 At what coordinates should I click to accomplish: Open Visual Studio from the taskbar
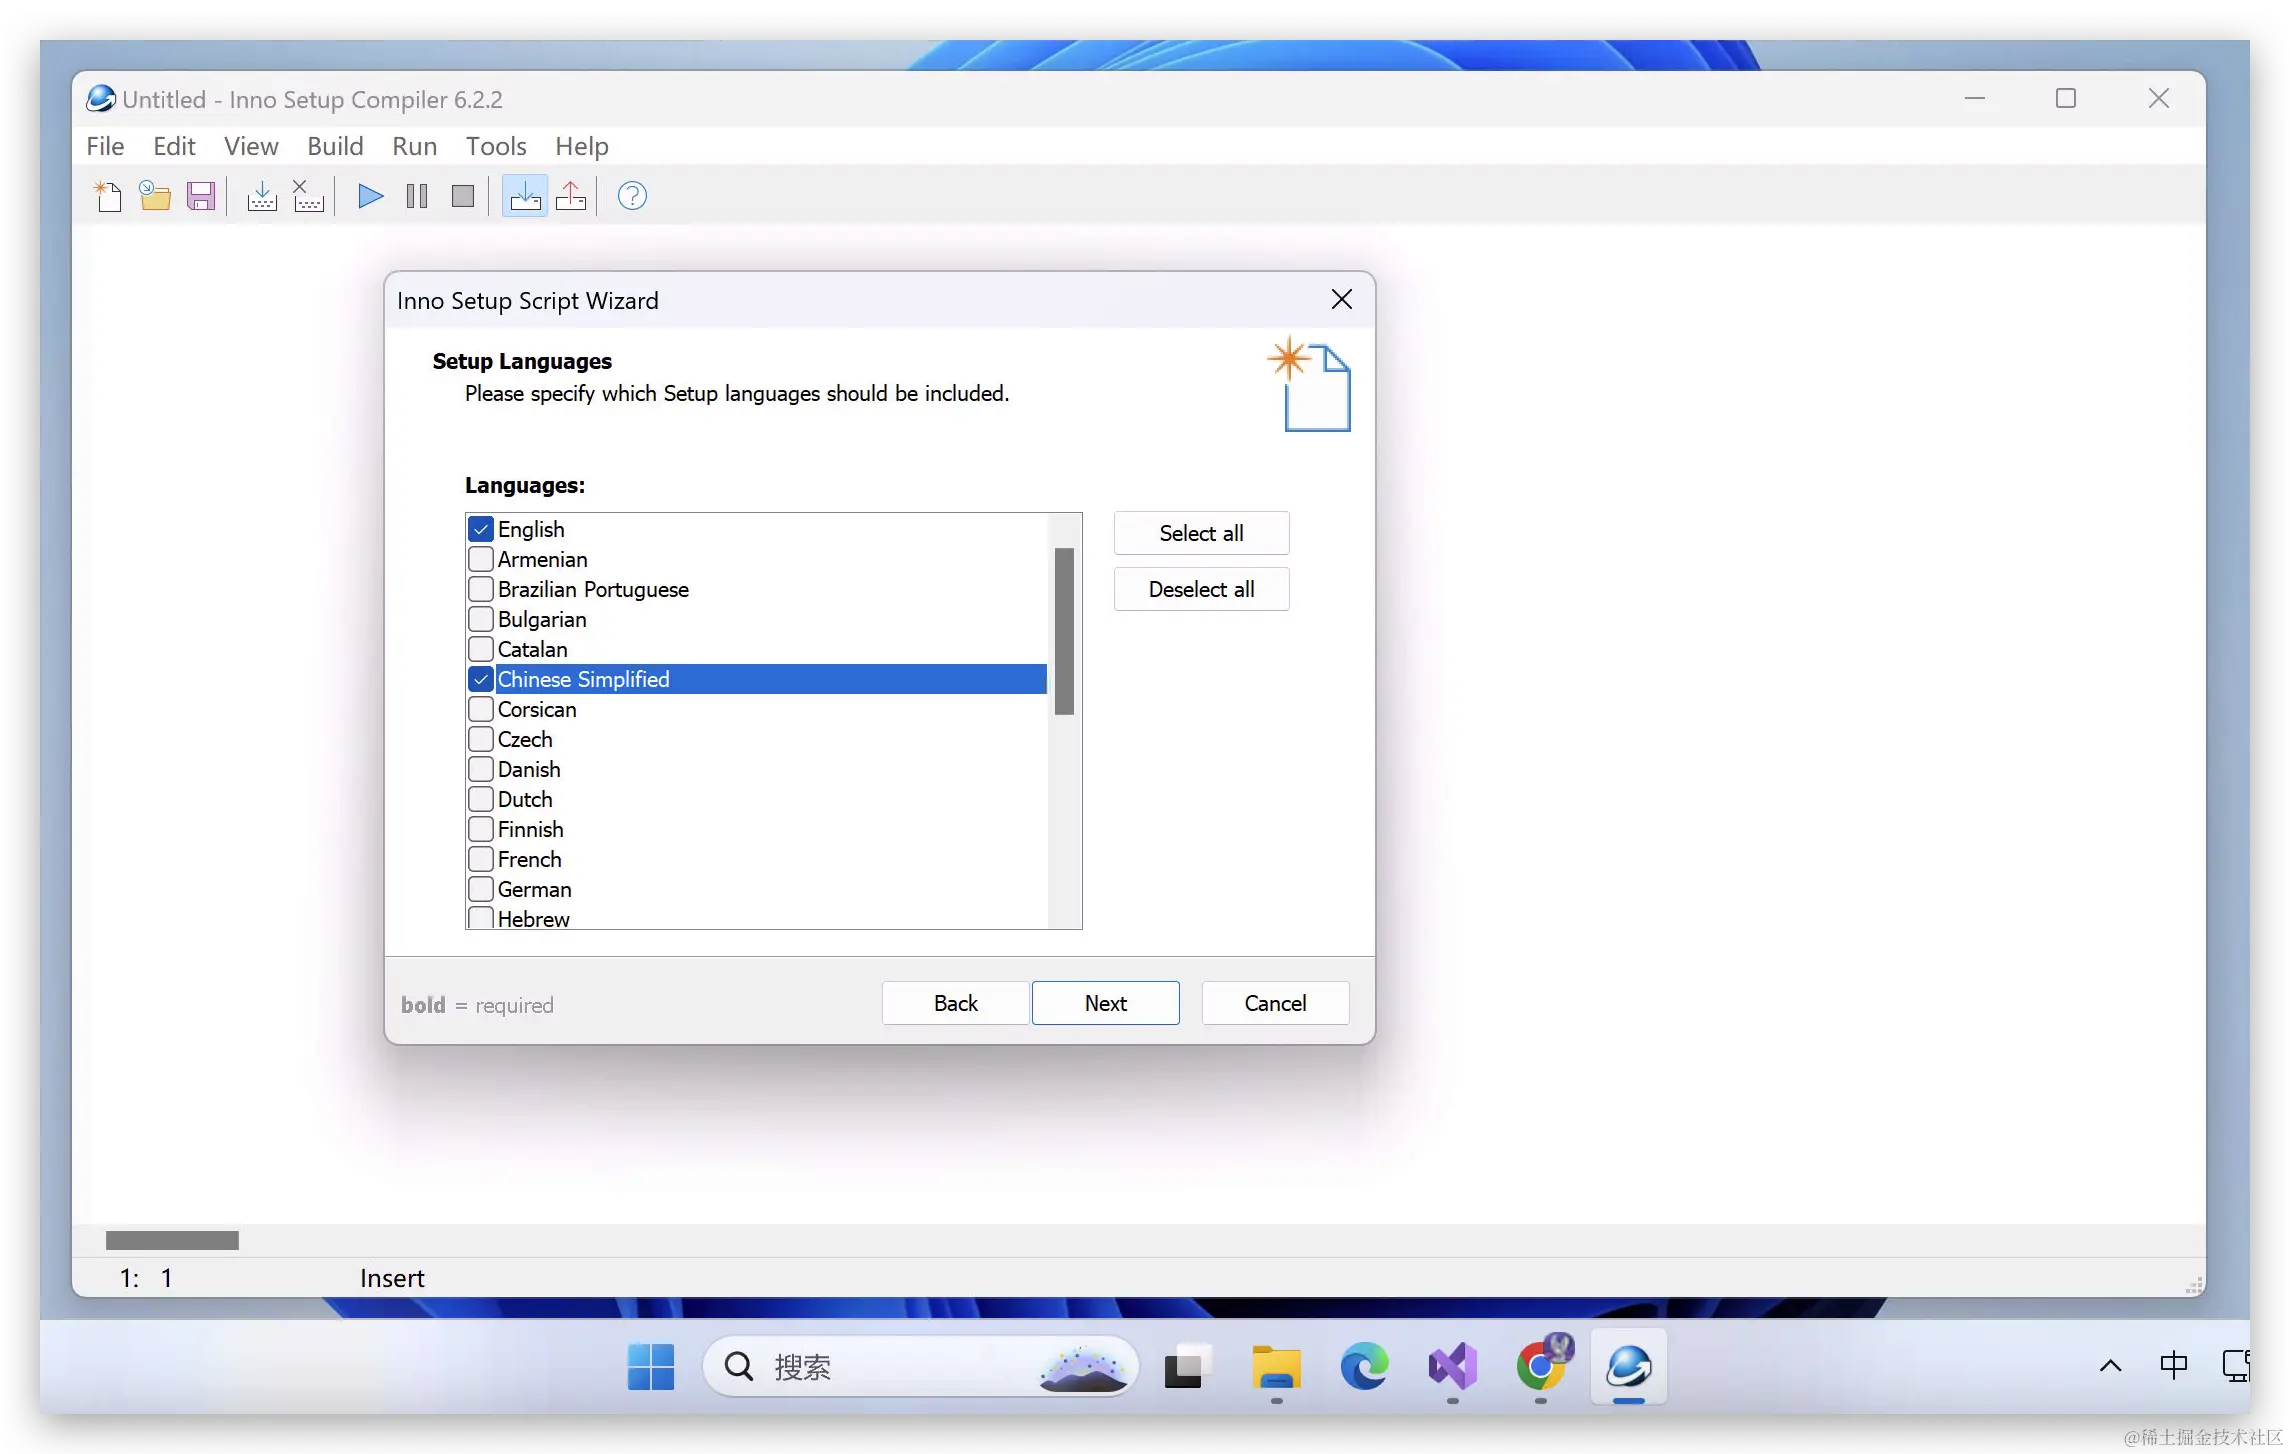1452,1366
